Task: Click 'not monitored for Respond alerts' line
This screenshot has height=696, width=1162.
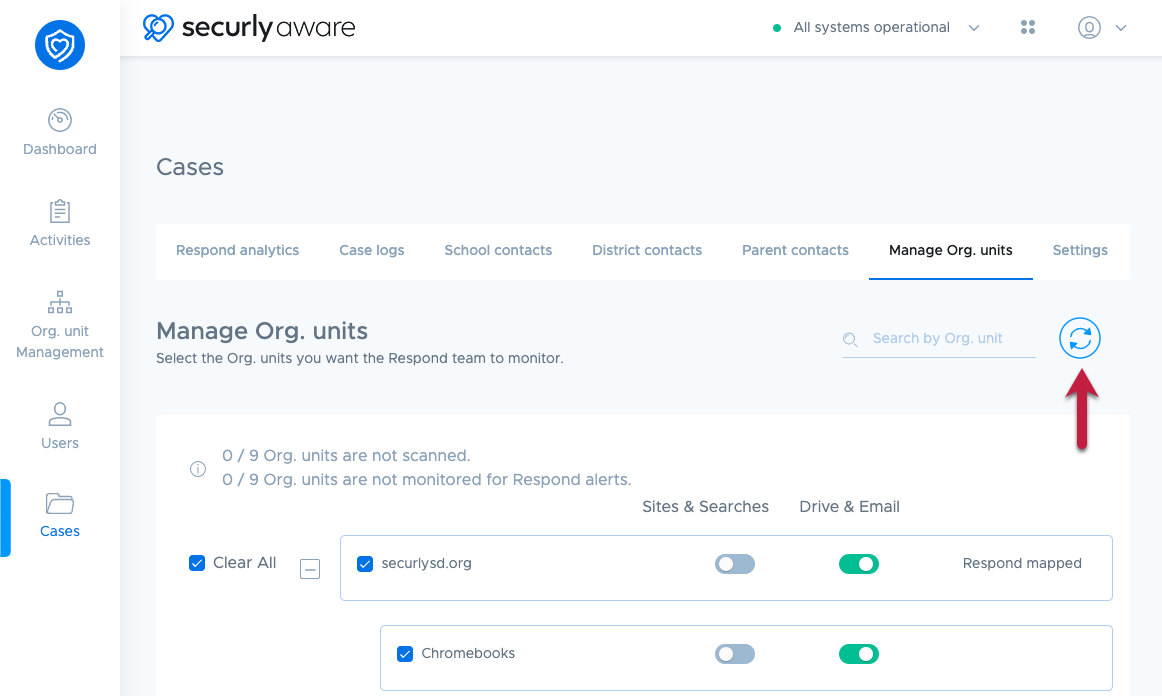Action: point(427,480)
